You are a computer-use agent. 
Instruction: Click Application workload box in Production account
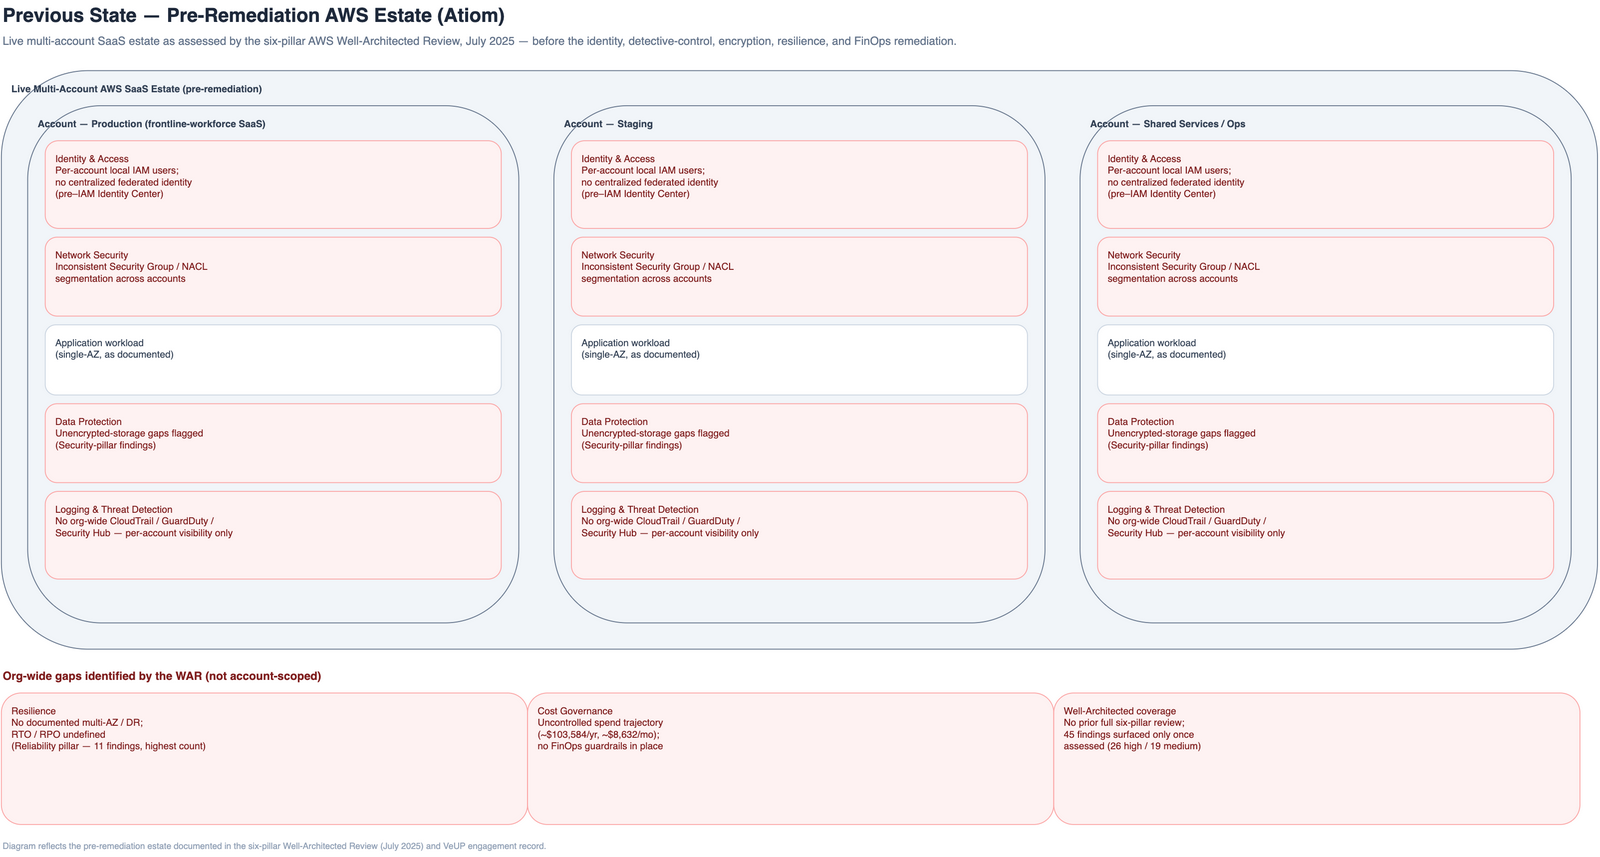click(x=273, y=360)
